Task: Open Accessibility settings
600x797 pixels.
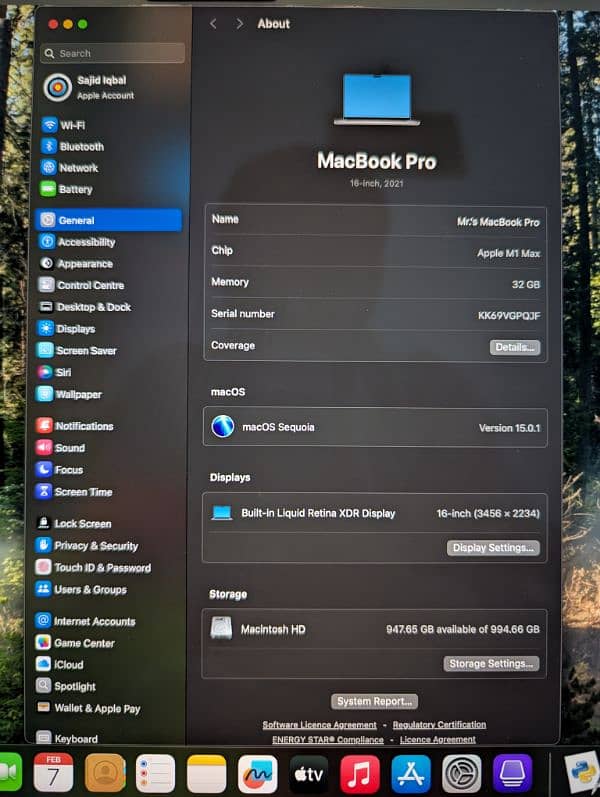Action: click(x=85, y=242)
